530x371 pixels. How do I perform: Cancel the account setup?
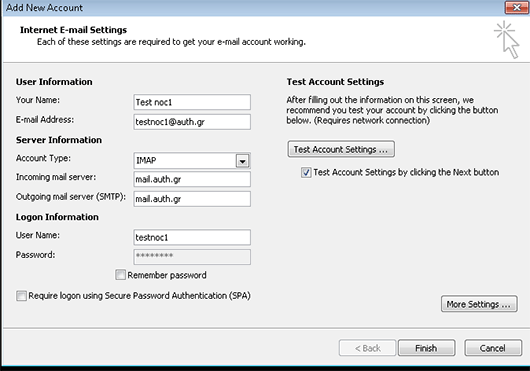493,348
